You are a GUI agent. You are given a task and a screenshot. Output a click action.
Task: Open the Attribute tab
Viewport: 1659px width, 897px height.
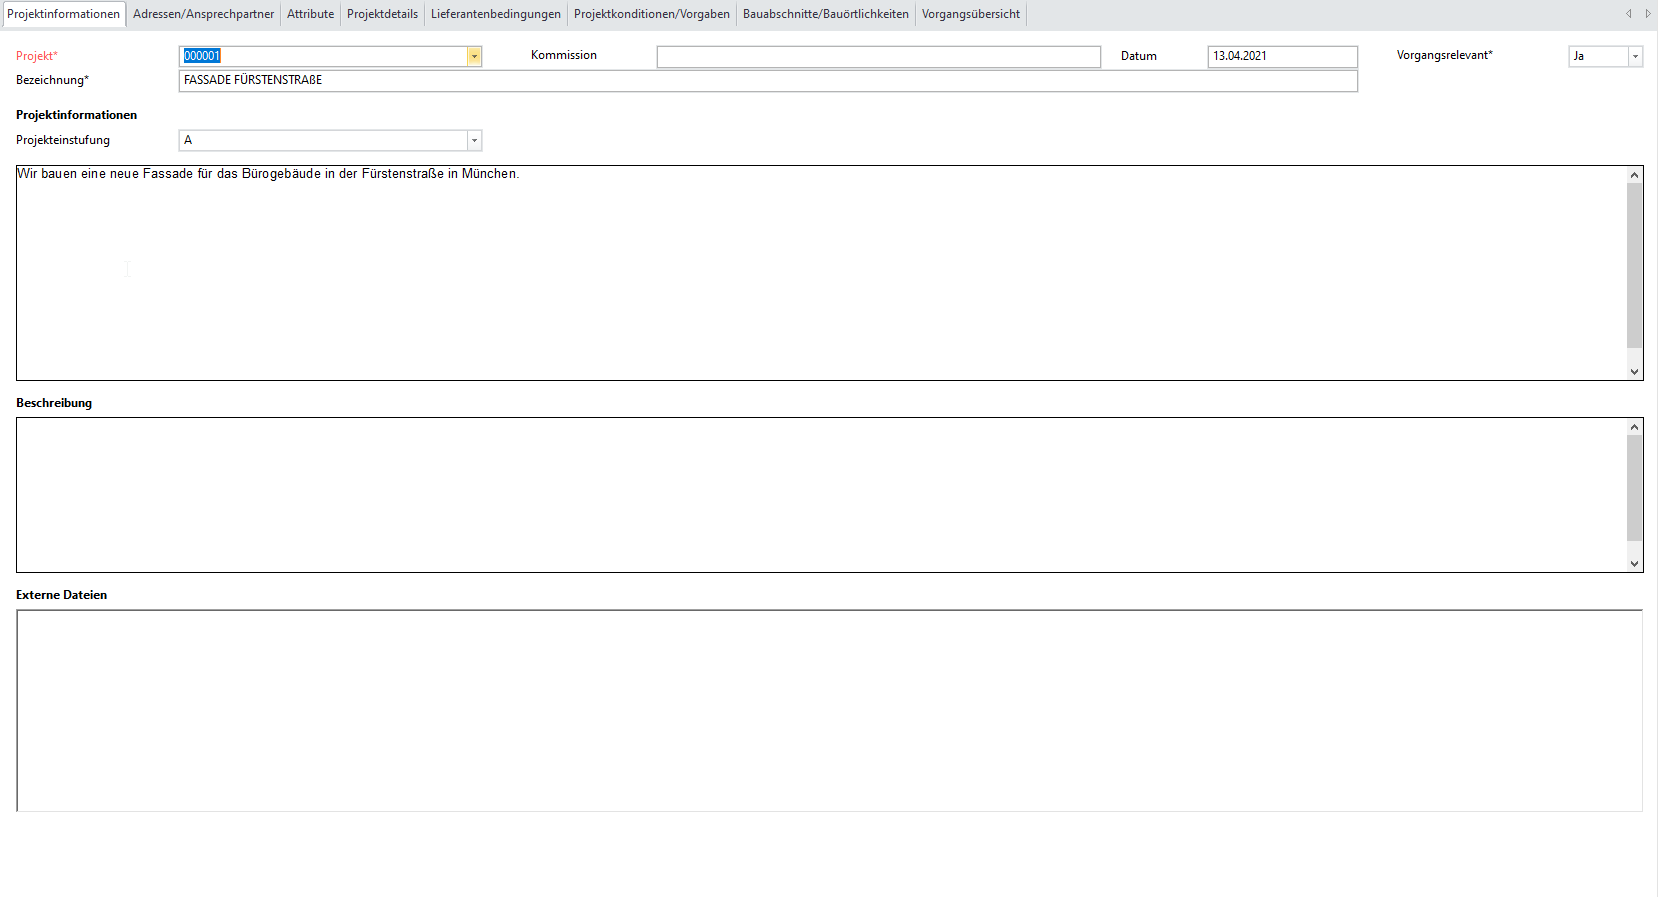(310, 14)
